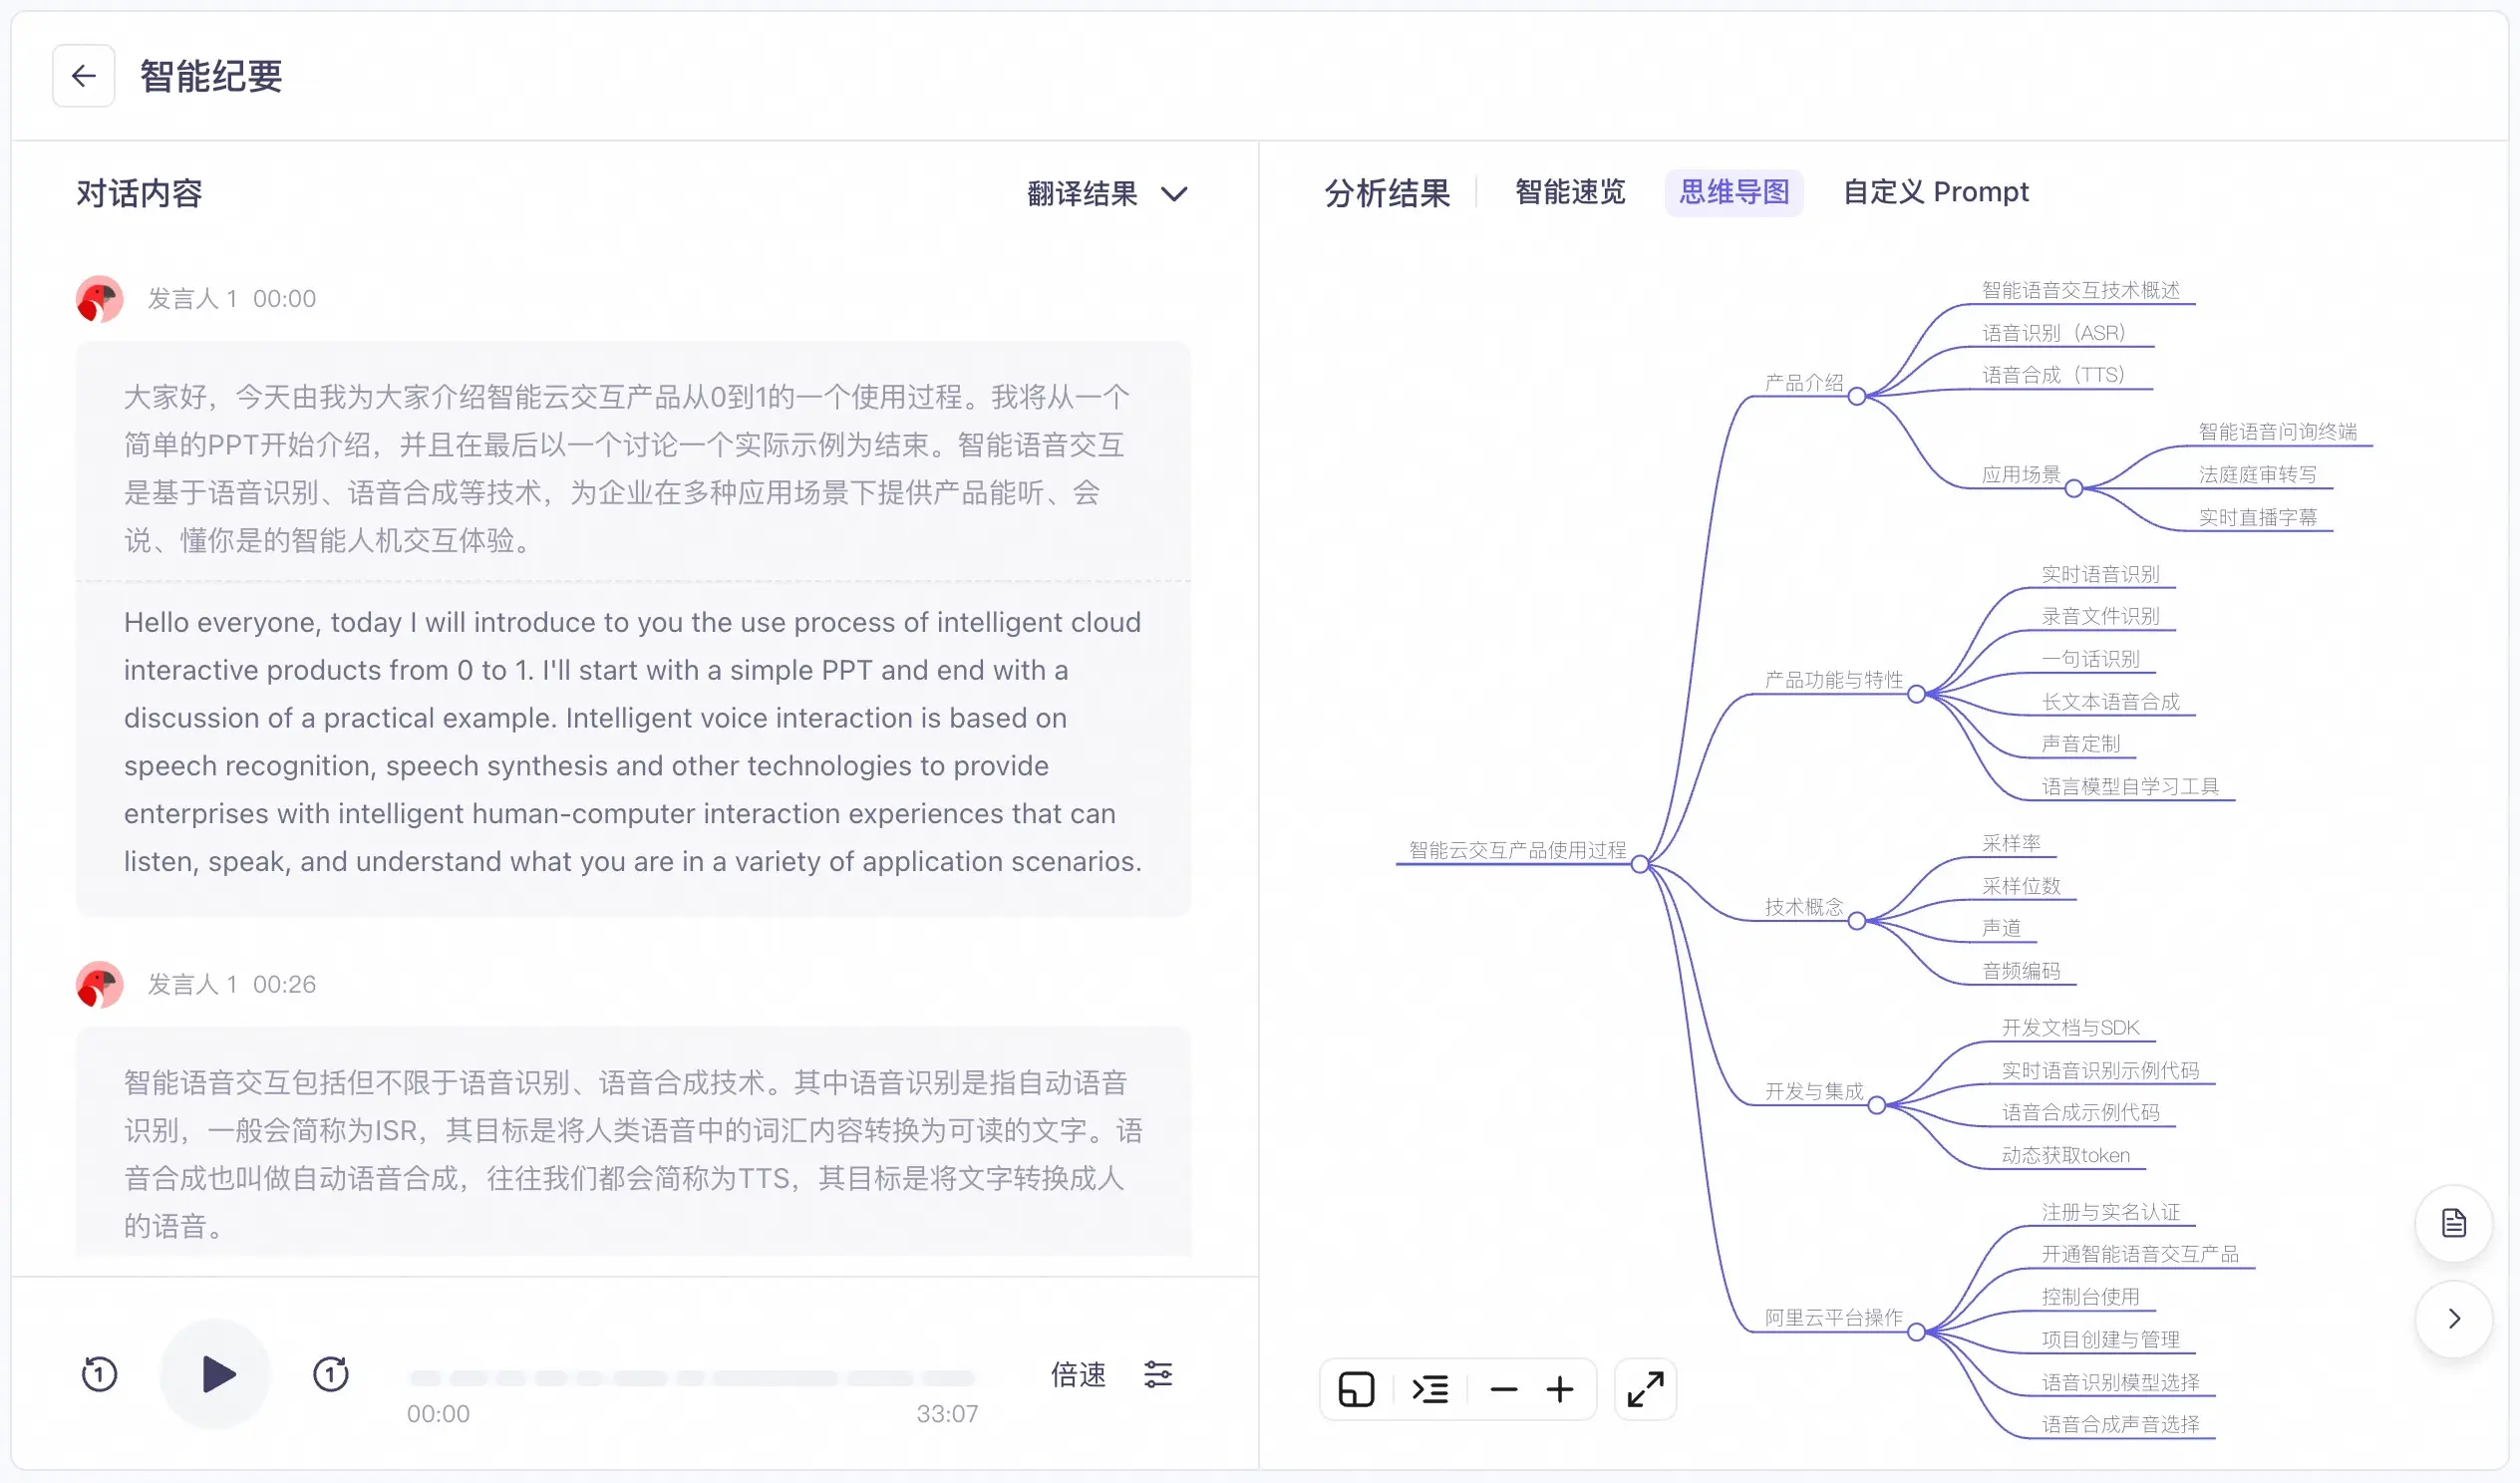Click the rewind audio icon

pyautogui.click(x=99, y=1374)
